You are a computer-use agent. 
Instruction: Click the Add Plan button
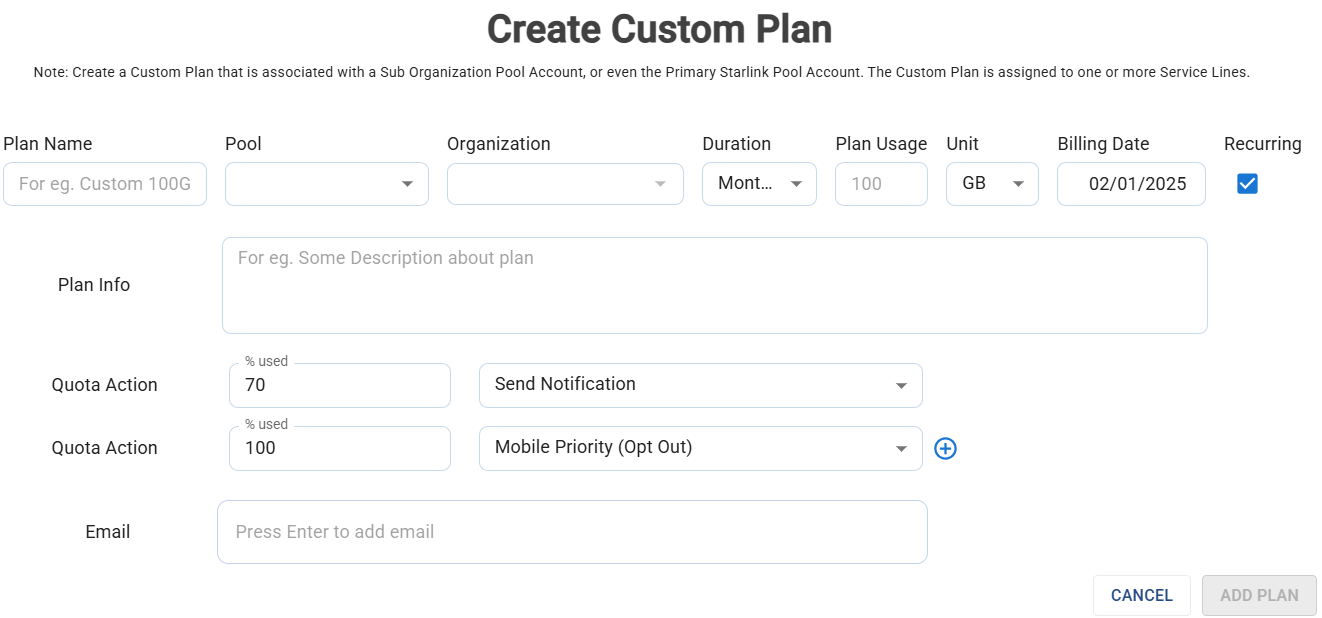pos(1259,595)
